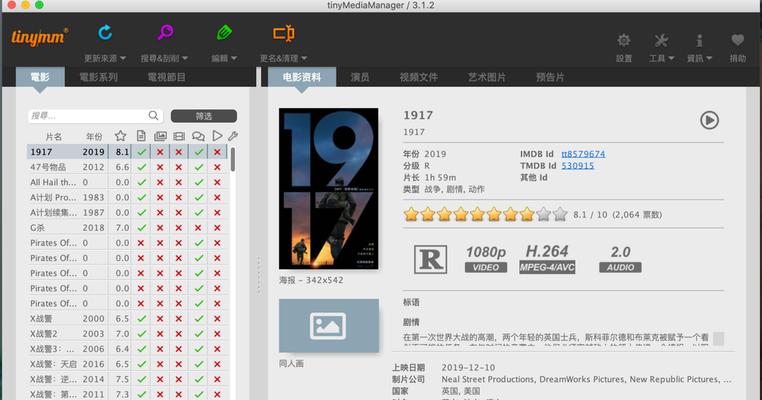This screenshot has width=762, height=400.
Task: Switch to the 電影 movies tab
Action: coord(40,77)
